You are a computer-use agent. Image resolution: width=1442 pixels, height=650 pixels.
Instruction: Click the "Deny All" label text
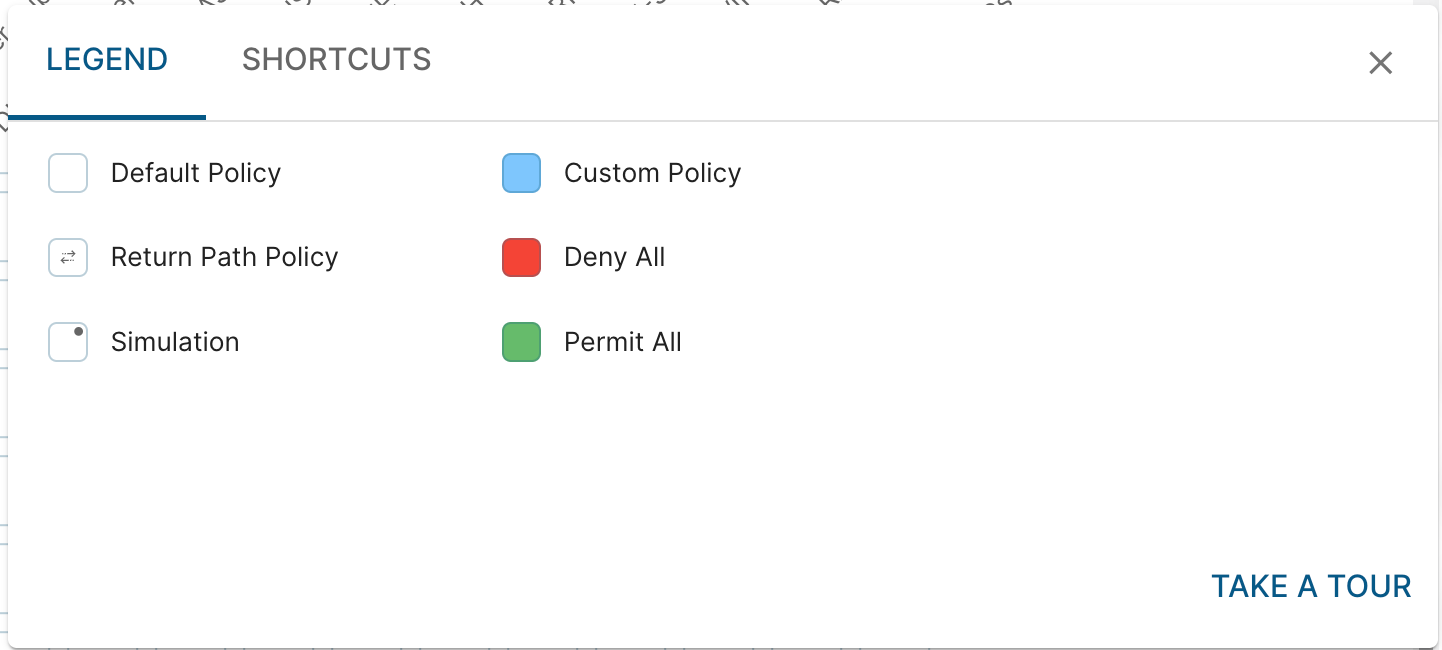point(615,257)
